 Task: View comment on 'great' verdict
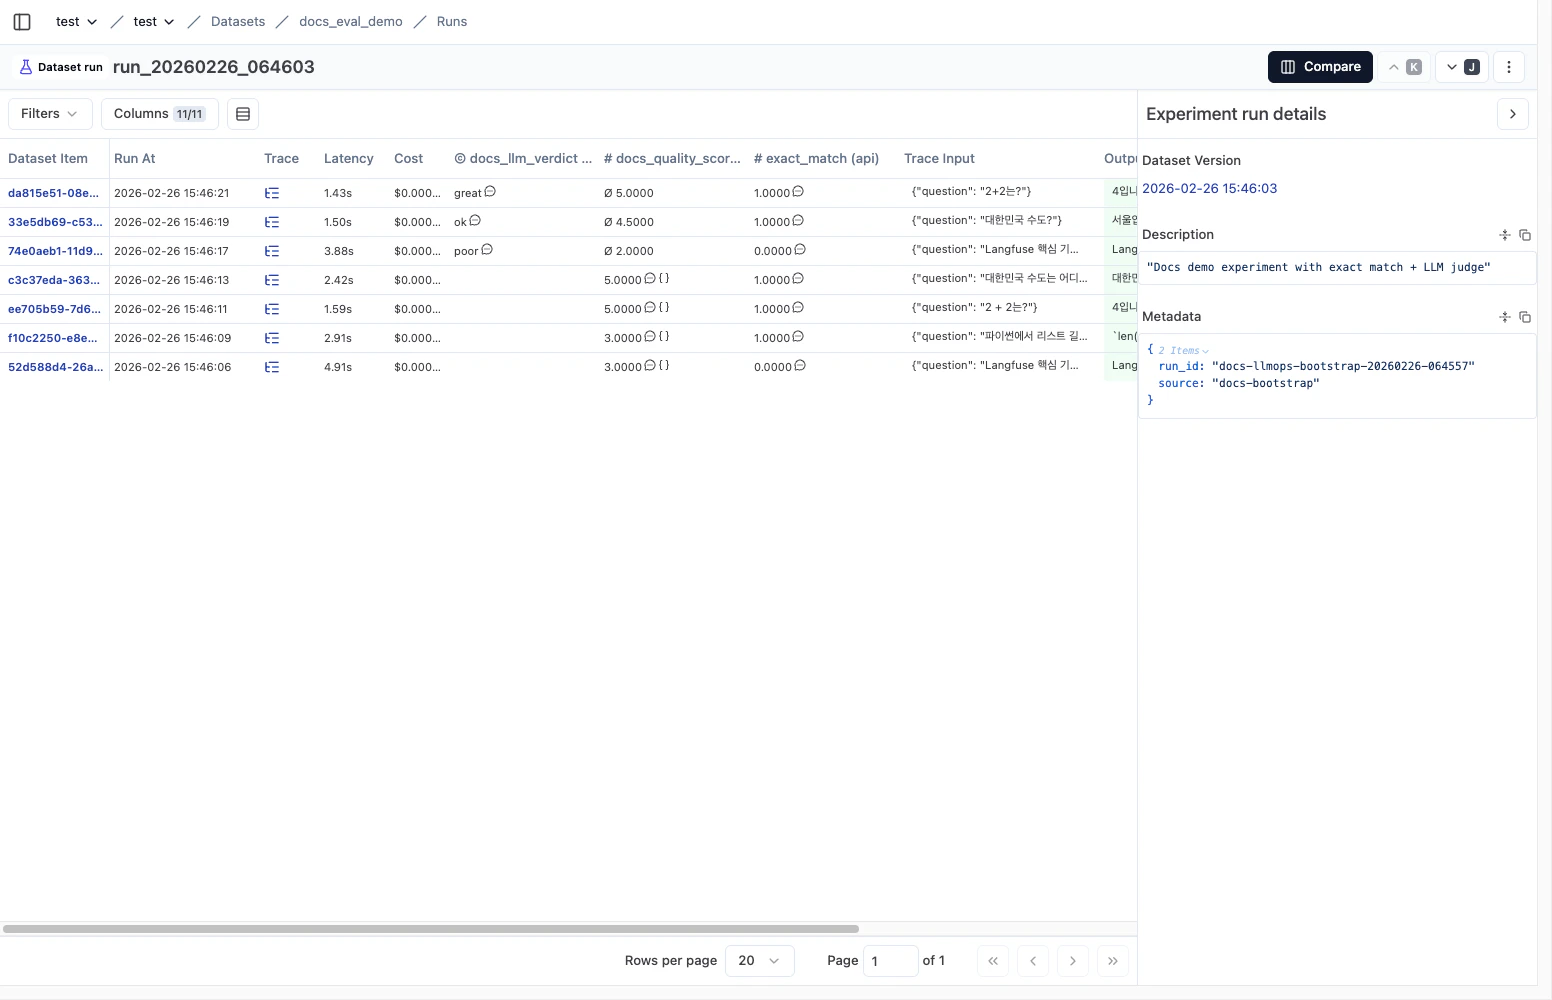[x=490, y=191]
